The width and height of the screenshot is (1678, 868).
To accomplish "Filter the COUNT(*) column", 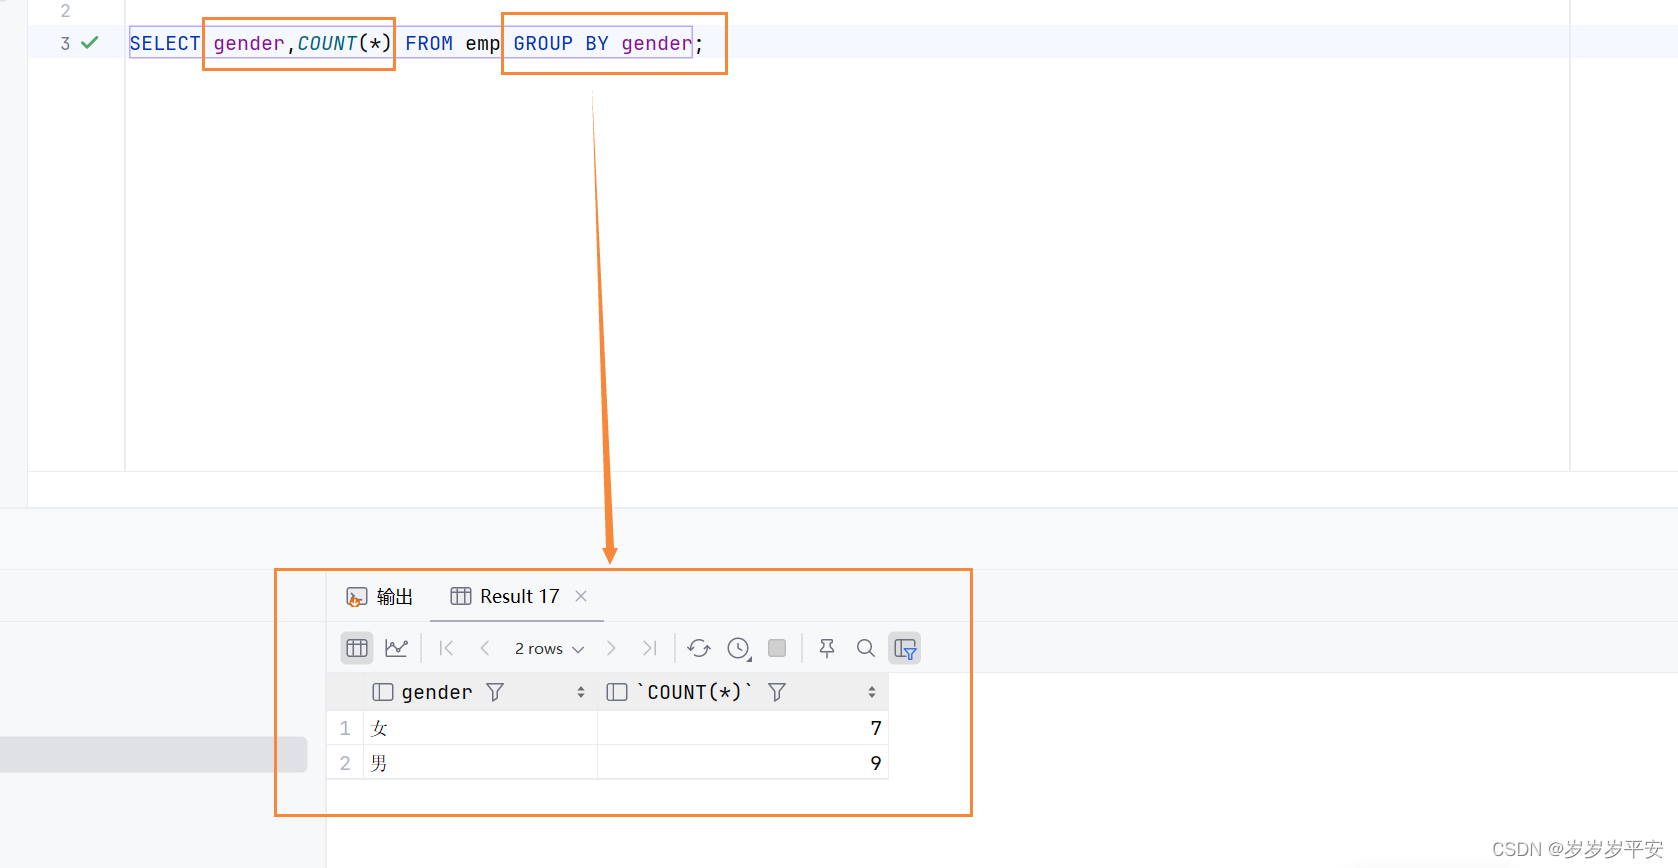I will click(x=777, y=692).
